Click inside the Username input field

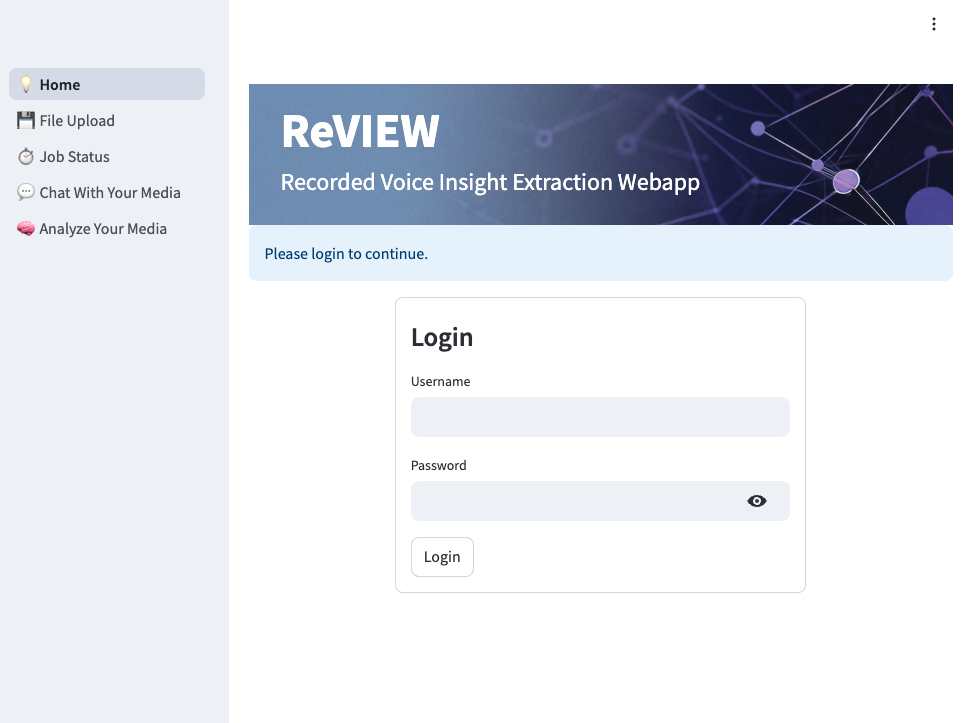point(600,416)
